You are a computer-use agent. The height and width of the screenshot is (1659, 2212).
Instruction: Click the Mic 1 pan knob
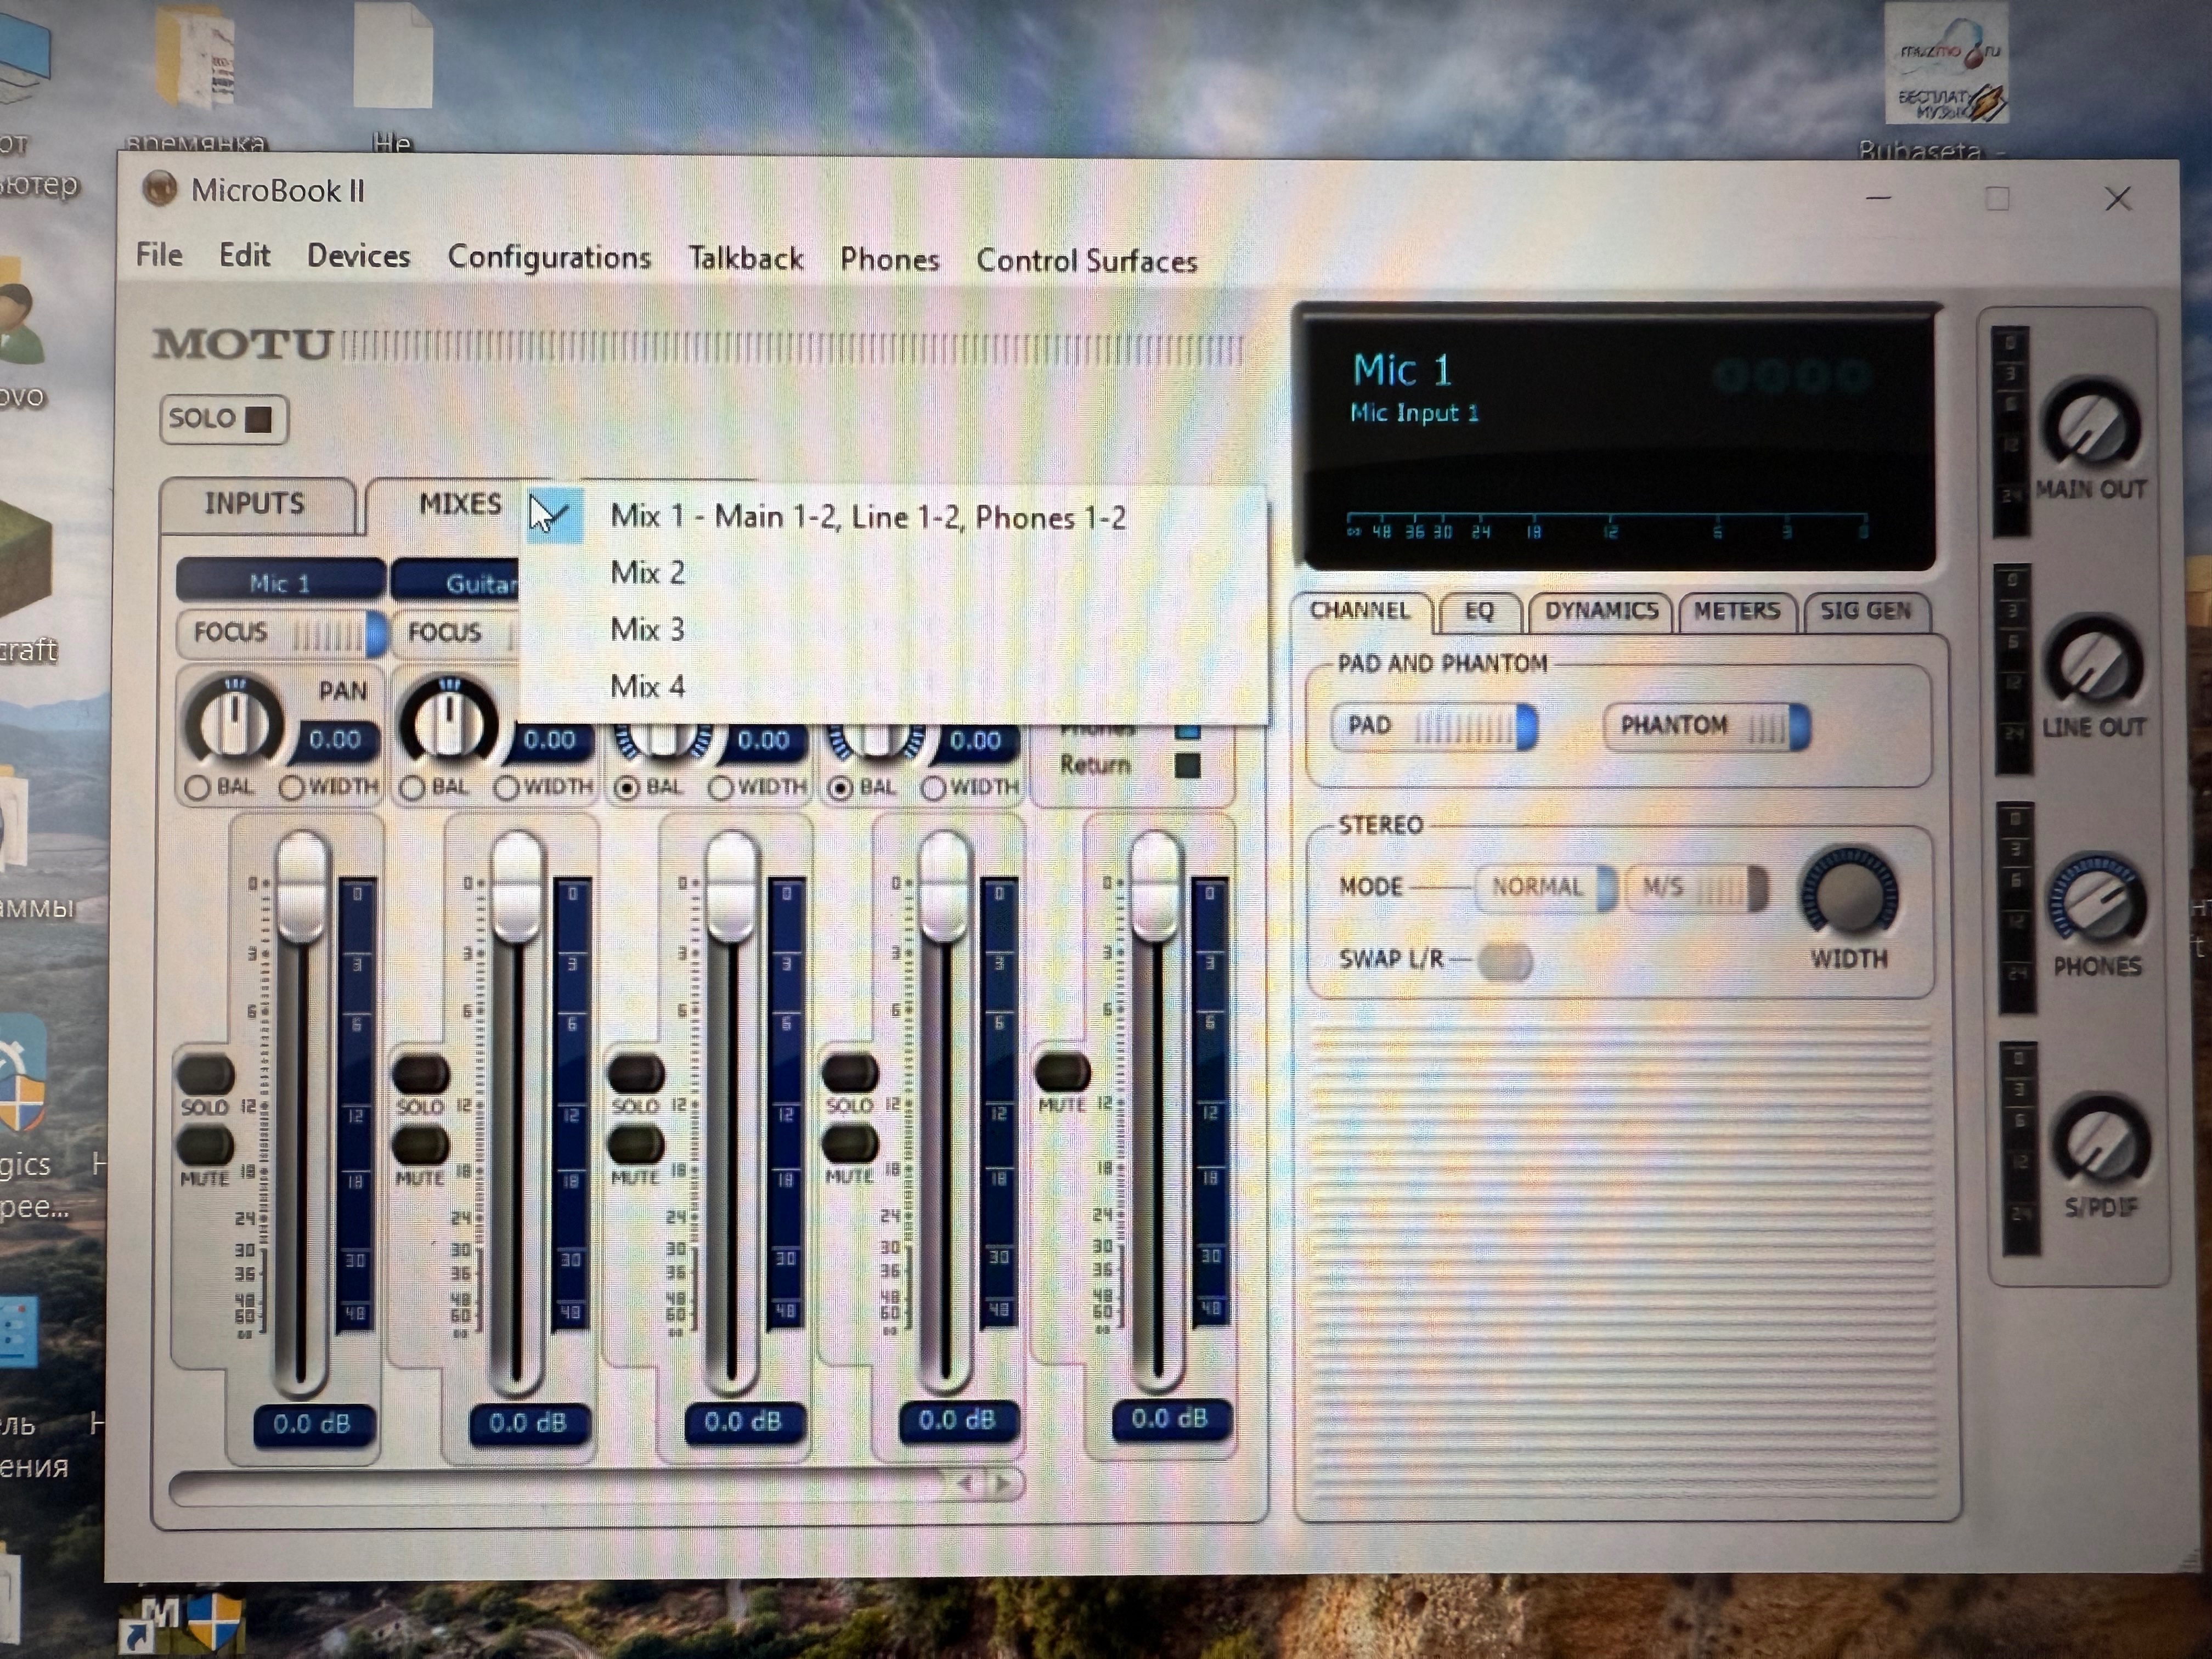(x=234, y=722)
